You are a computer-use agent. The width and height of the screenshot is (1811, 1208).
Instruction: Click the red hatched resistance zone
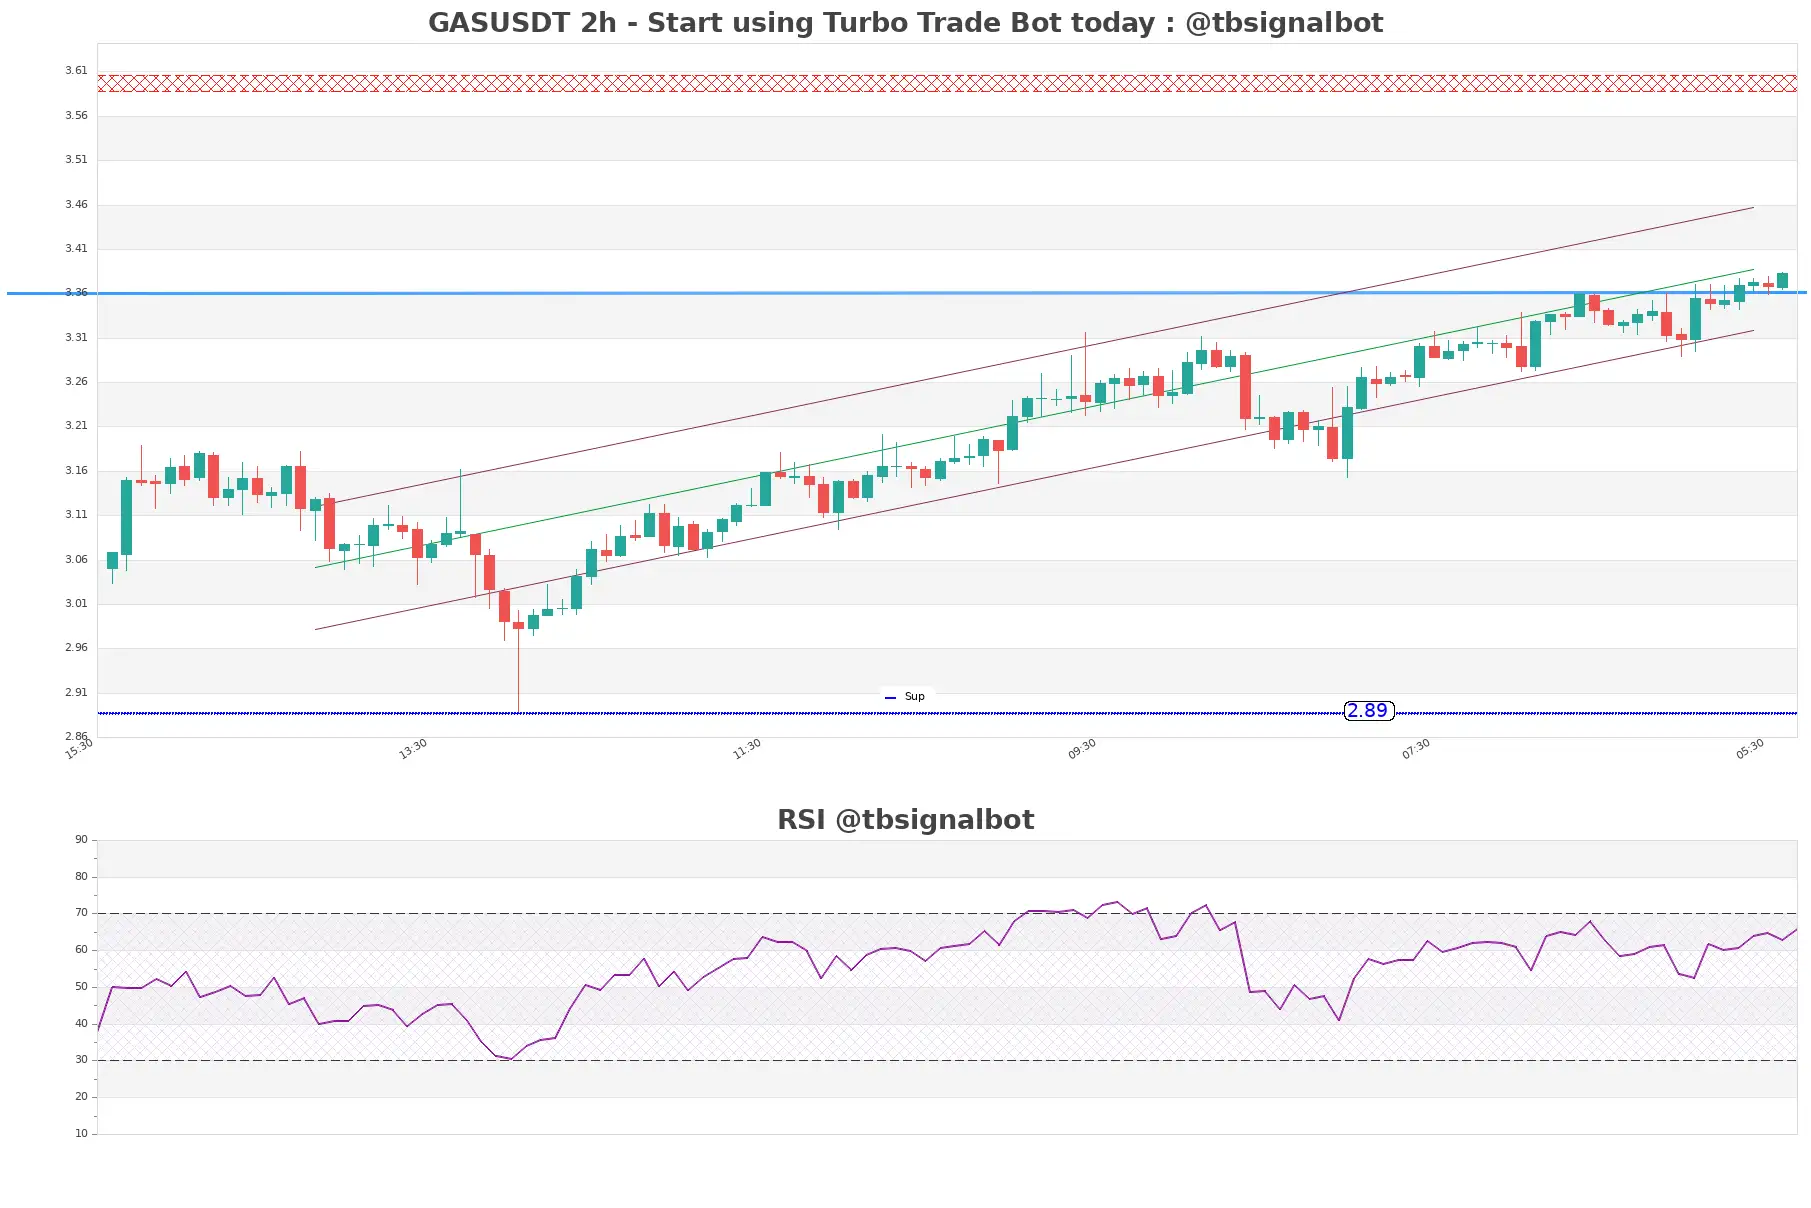coord(947,83)
